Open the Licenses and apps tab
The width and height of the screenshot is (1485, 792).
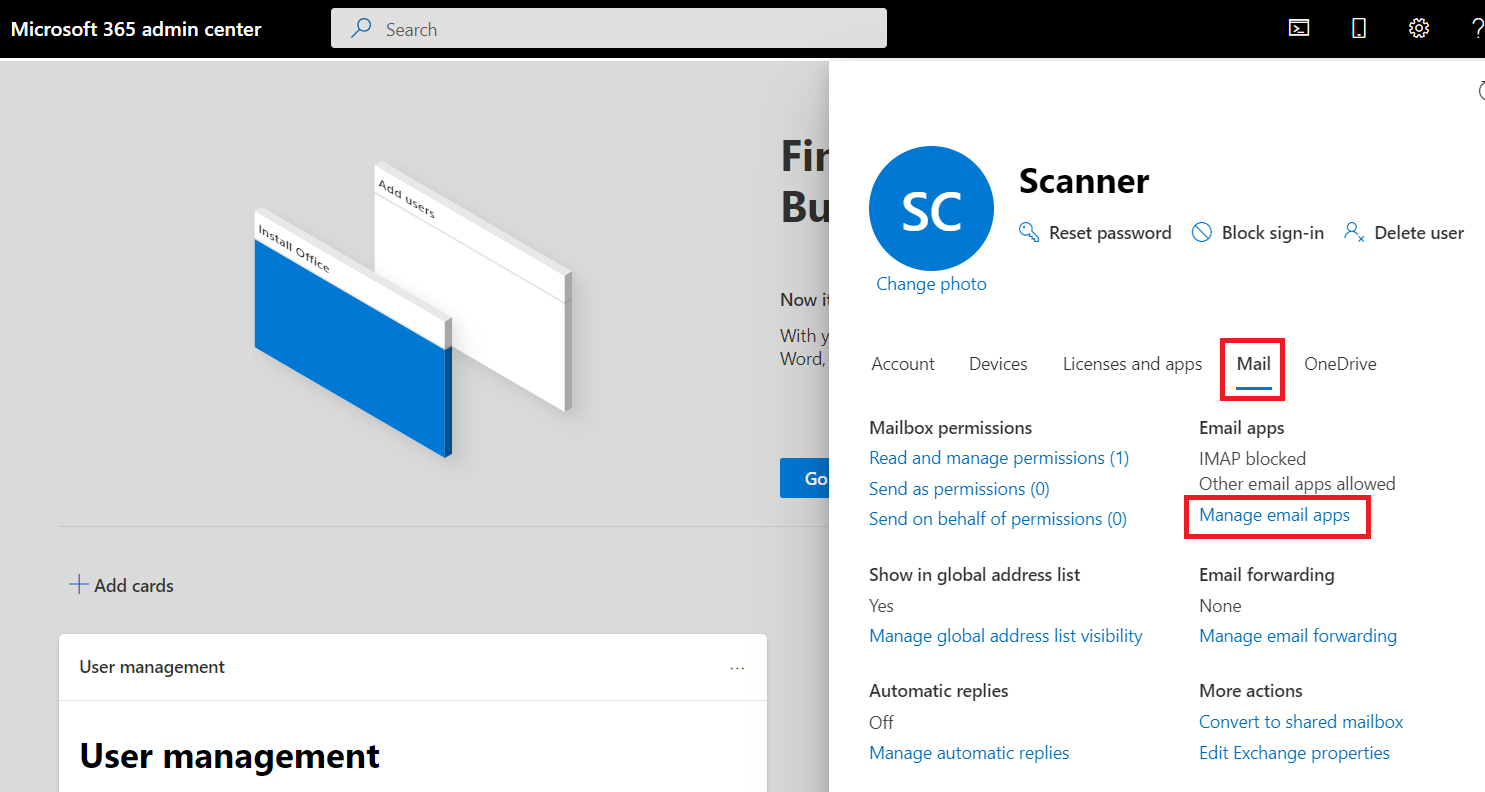point(1132,364)
